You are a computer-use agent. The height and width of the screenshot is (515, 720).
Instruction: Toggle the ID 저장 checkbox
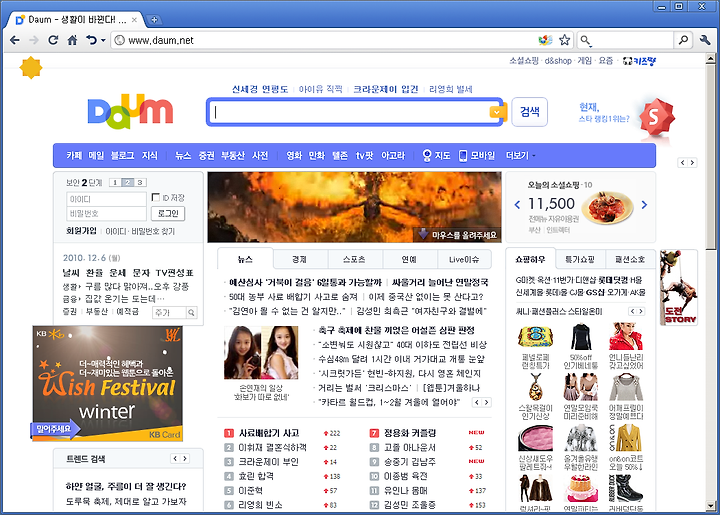(156, 197)
